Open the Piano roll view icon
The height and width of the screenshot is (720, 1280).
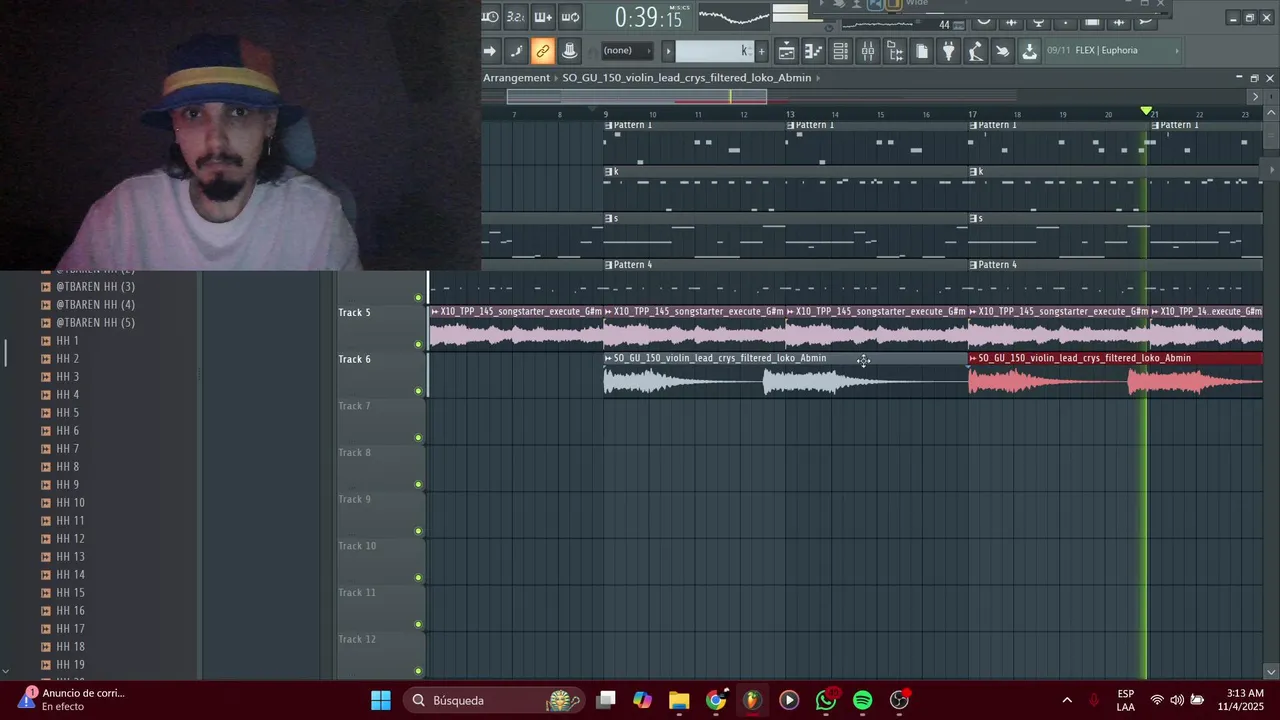[813, 51]
